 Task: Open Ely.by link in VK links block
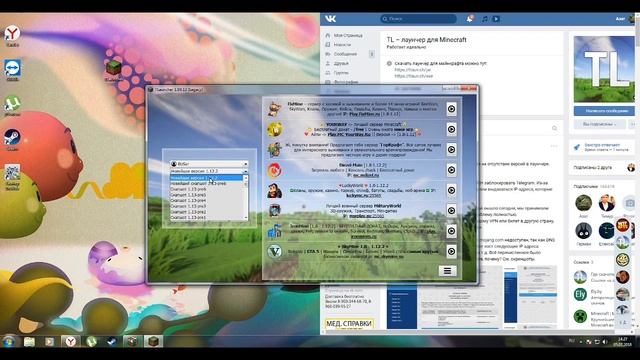click(x=580, y=295)
